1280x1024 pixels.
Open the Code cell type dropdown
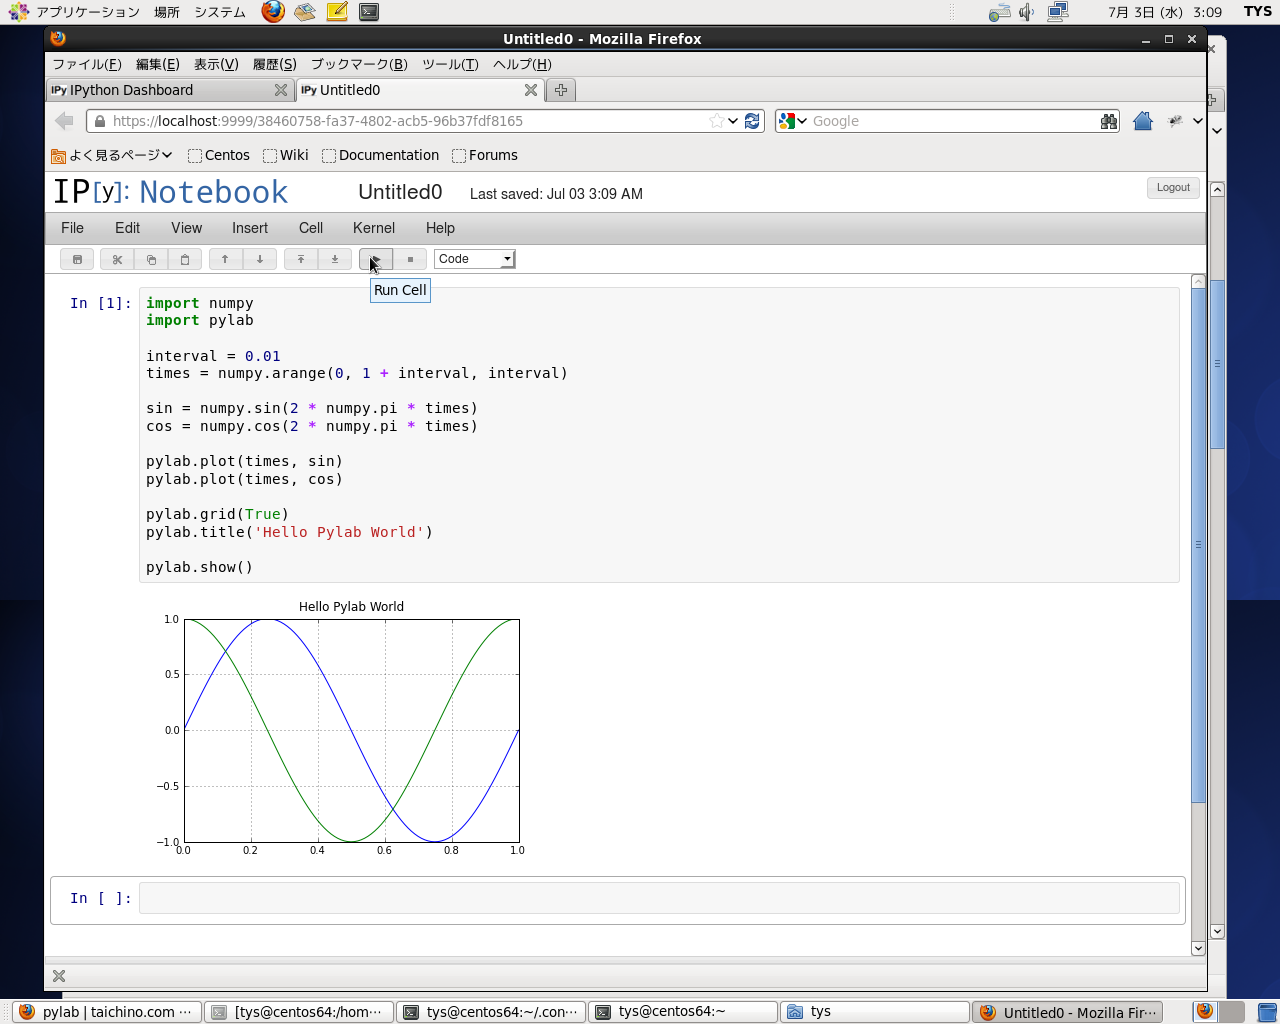pyautogui.click(x=475, y=259)
